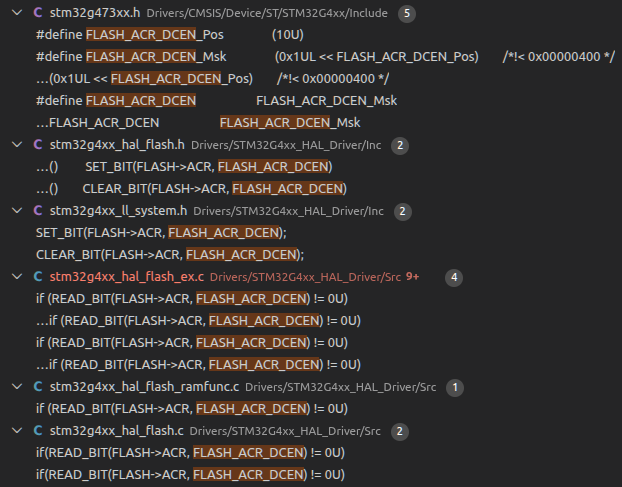Open '…() CLEAR_BIT(FLASH->ACR, FLASH_ACR_DCEN)' match
The height and width of the screenshot is (487, 622).
coord(191,189)
